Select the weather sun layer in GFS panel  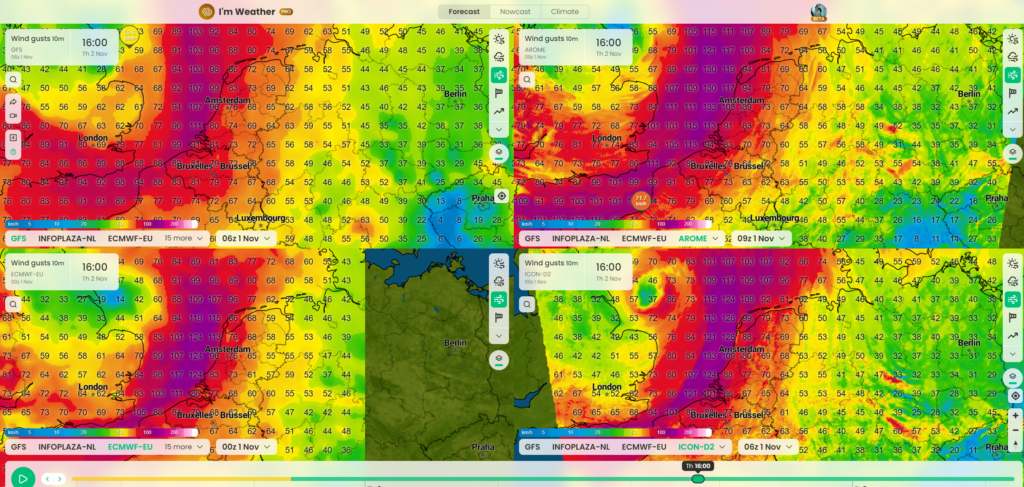coord(499,39)
